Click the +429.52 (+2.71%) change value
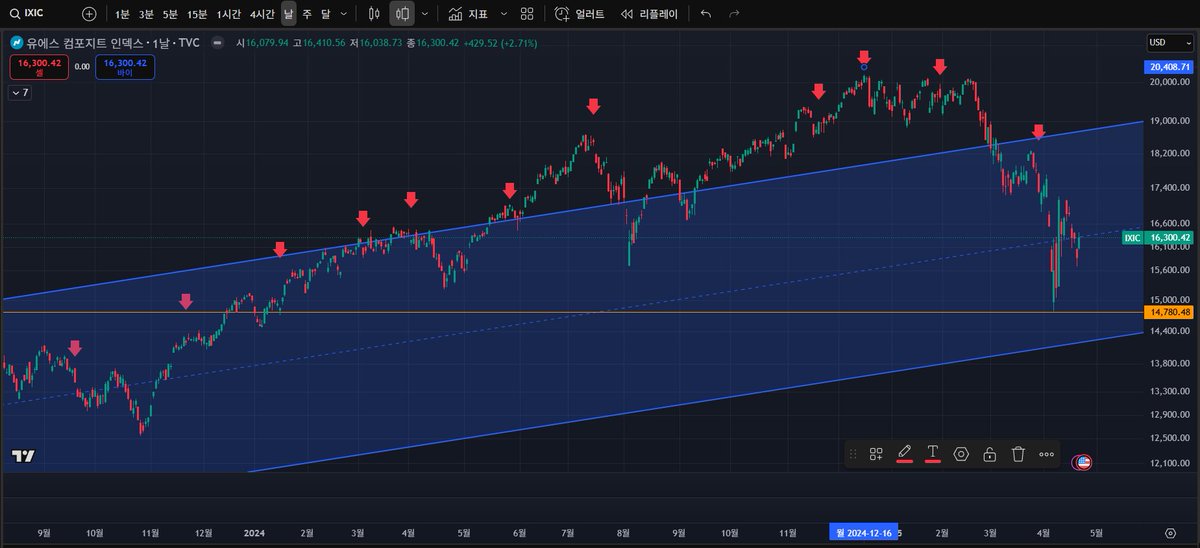Viewport: 1200px width, 548px height. click(501, 43)
